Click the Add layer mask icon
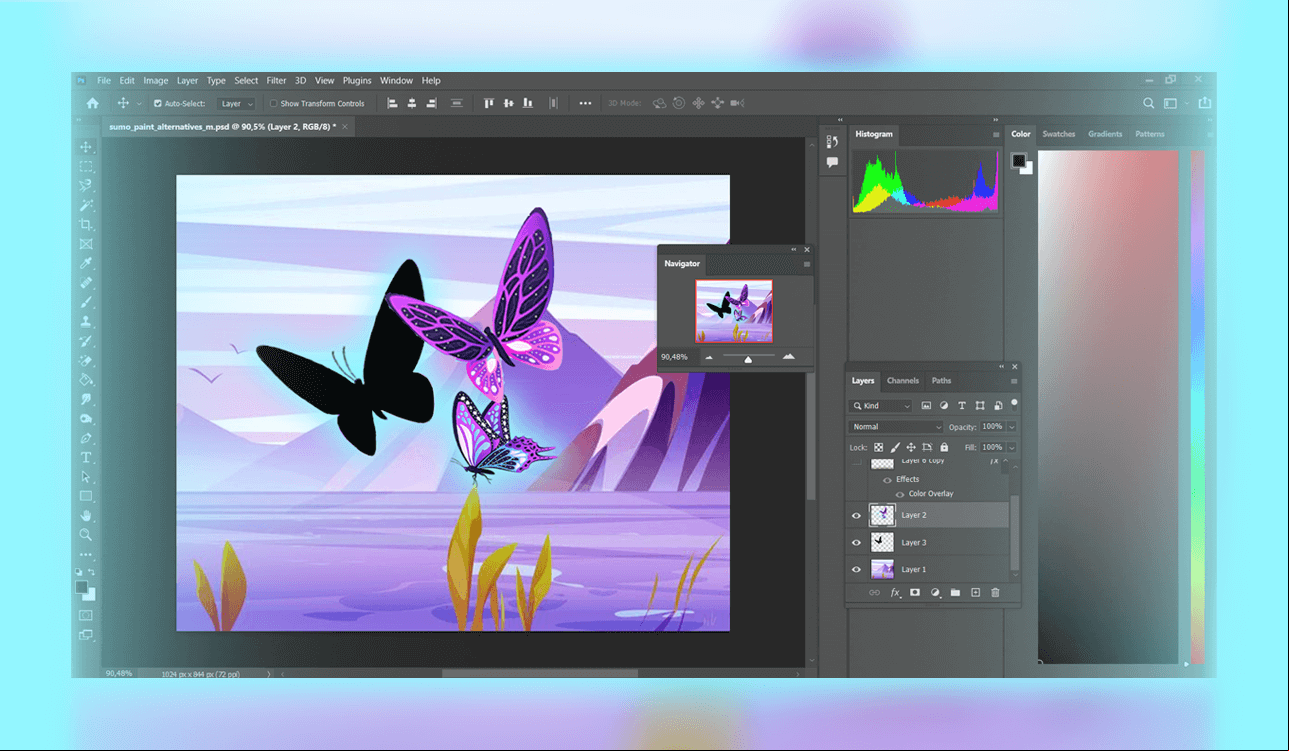The height and width of the screenshot is (751, 1289). click(x=915, y=593)
